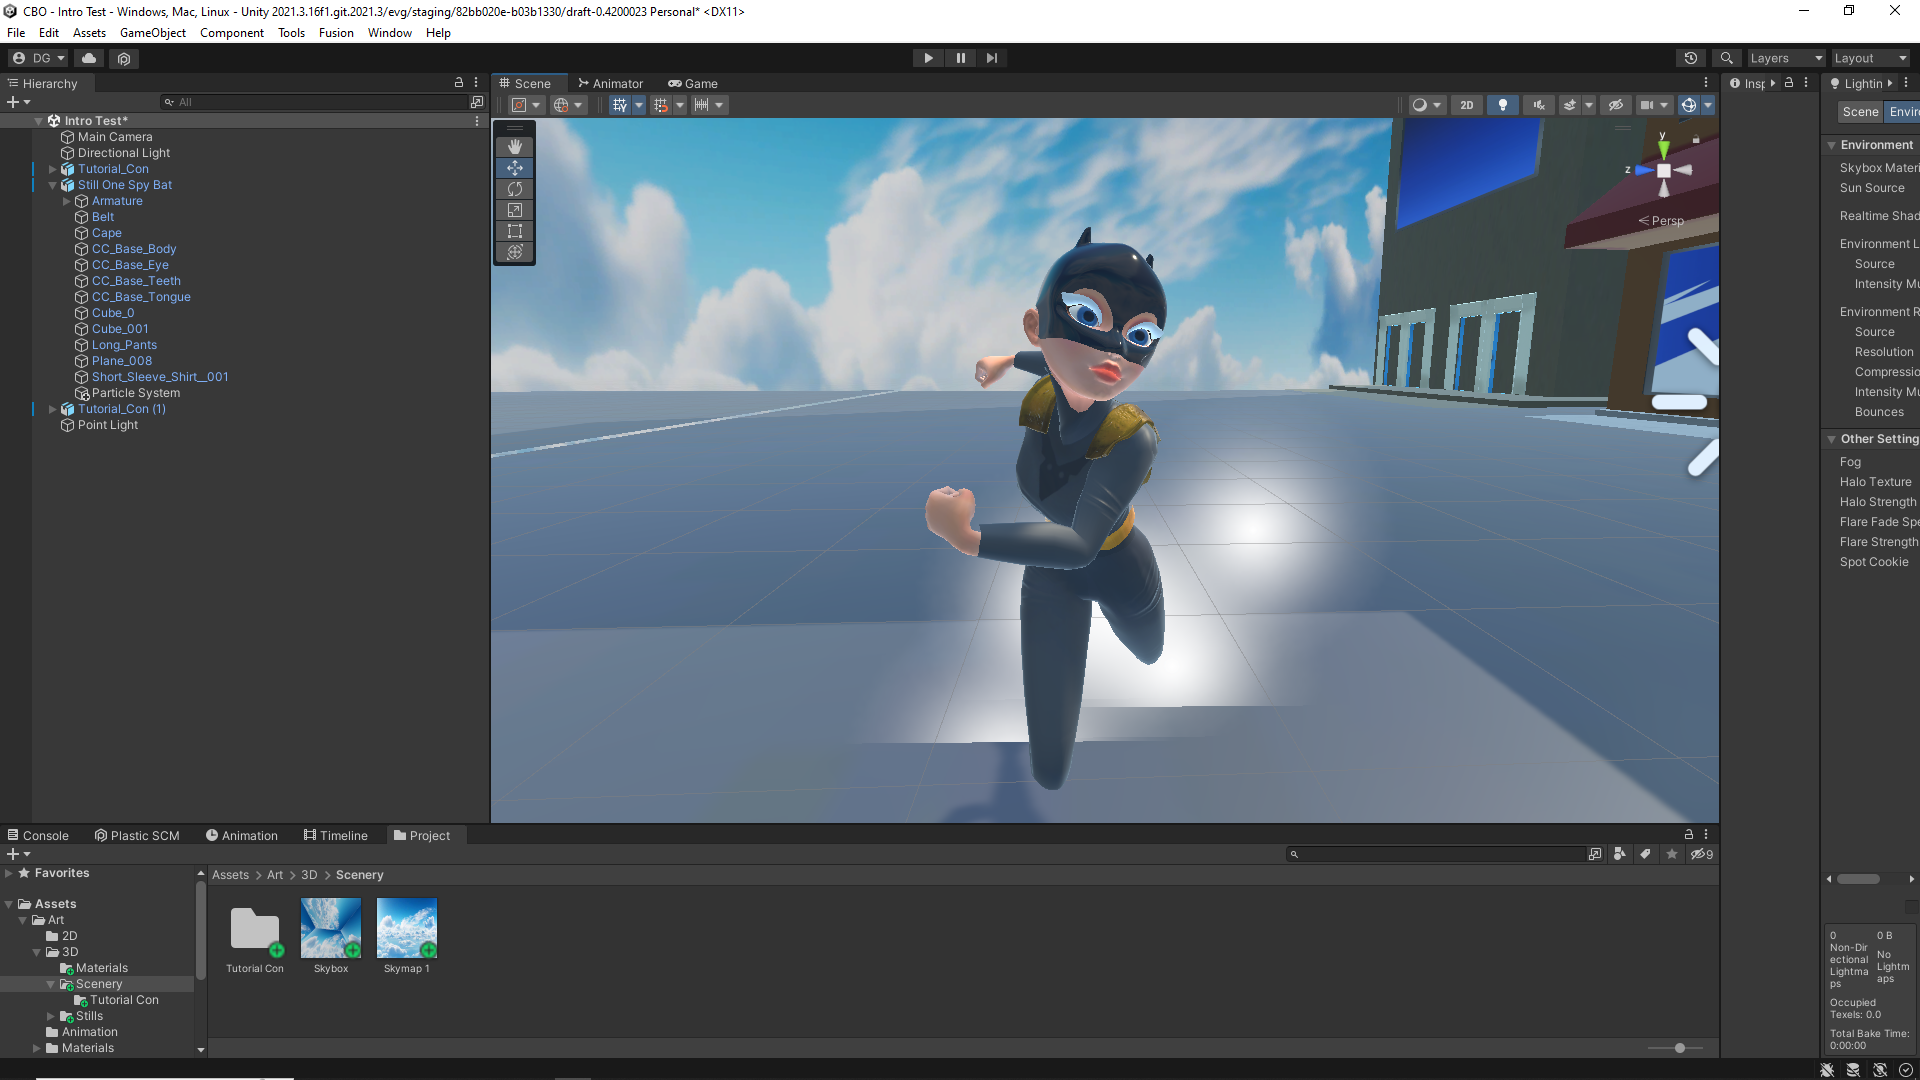
Task: Open Hierarchy create plus button
Action: (18, 102)
